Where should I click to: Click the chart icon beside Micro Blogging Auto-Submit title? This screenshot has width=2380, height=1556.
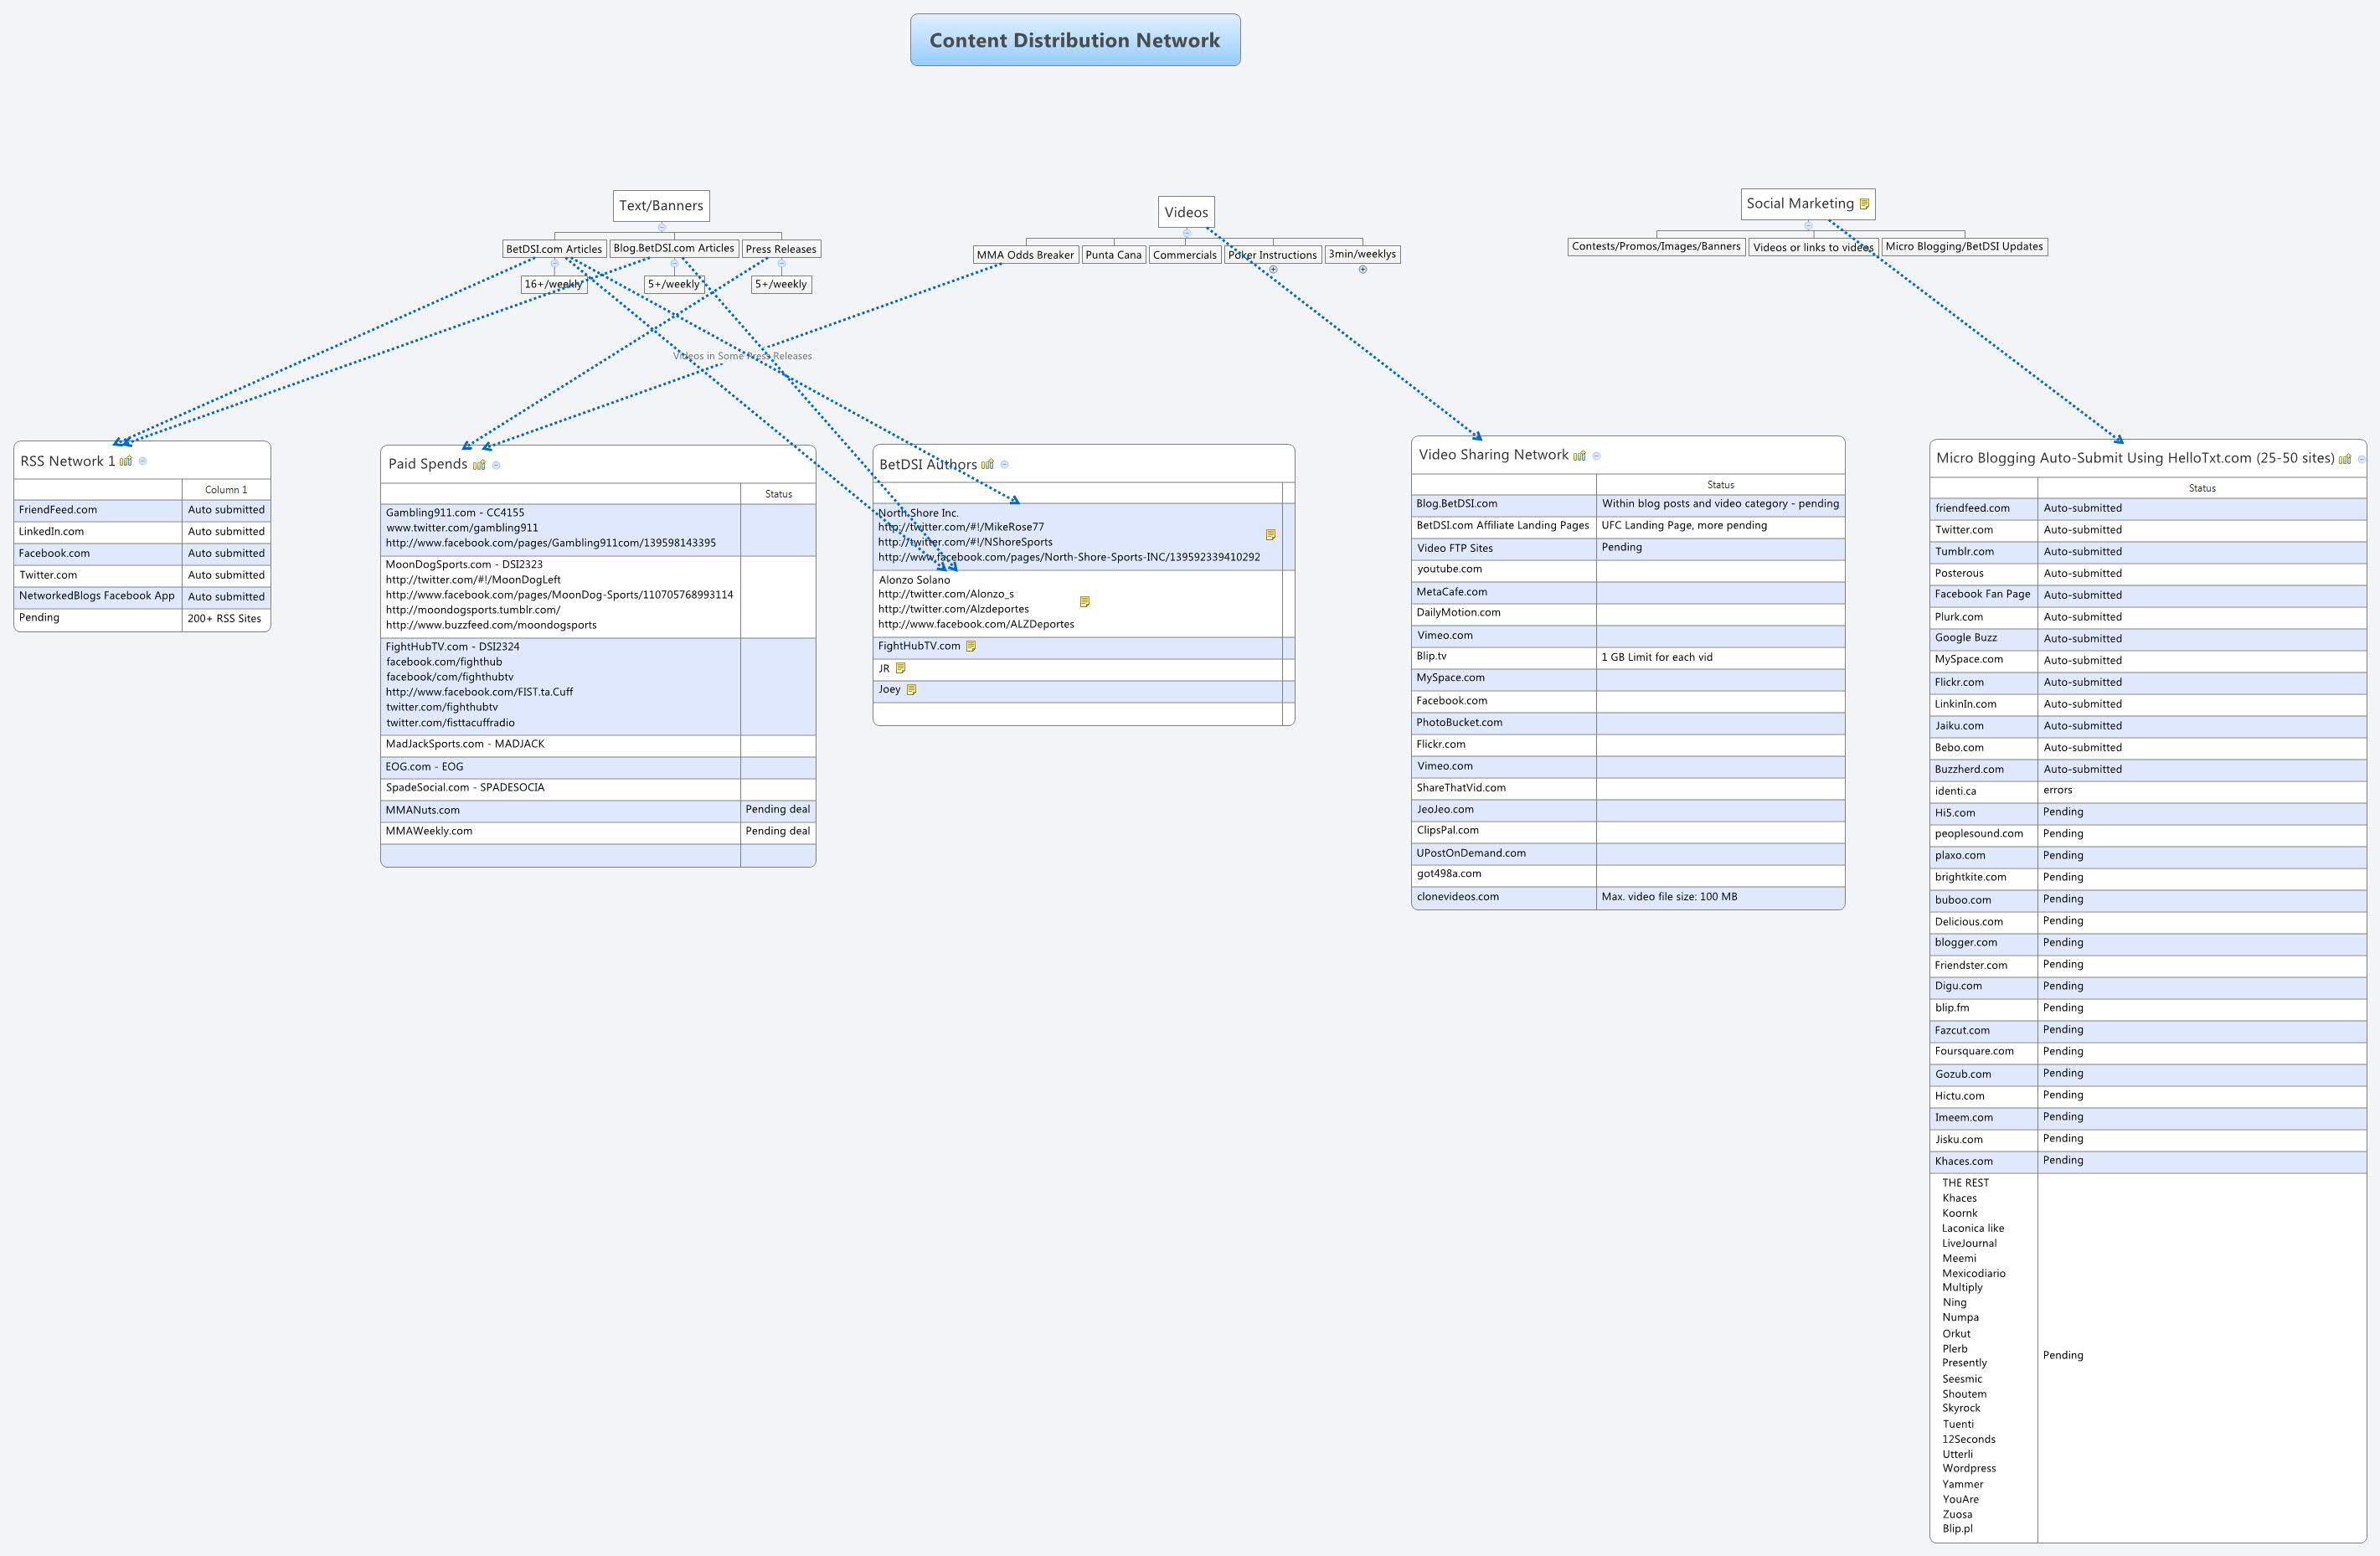pos(2345,459)
